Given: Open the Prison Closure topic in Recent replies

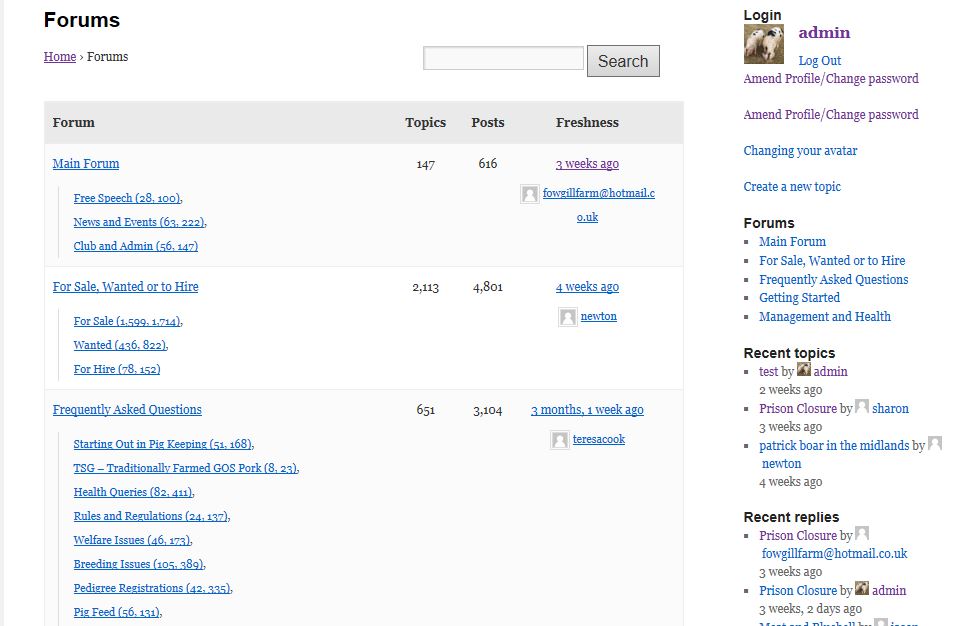Looking at the screenshot, I should [x=798, y=534].
